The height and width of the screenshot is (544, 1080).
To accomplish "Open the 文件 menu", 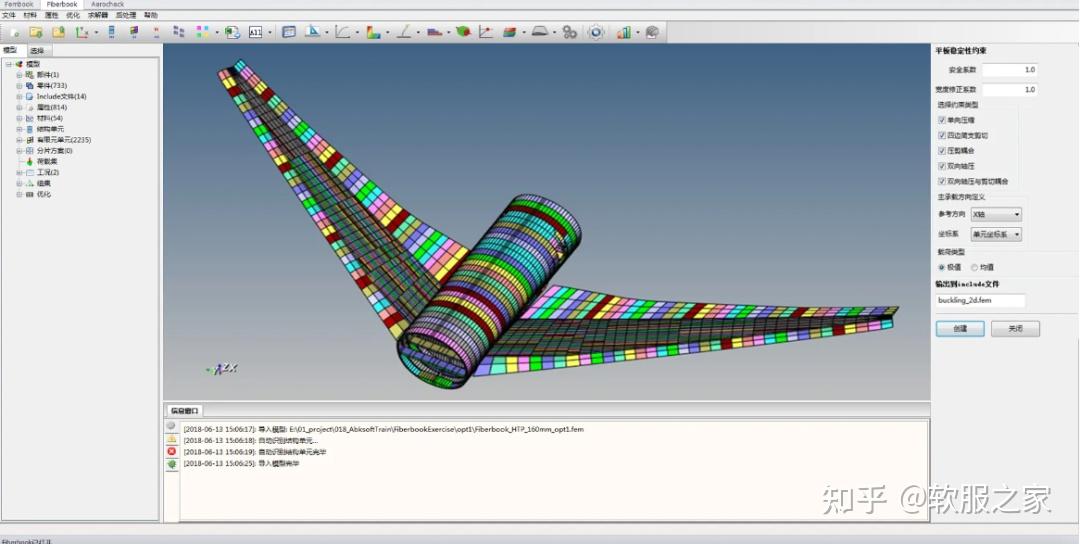I will [9, 15].
